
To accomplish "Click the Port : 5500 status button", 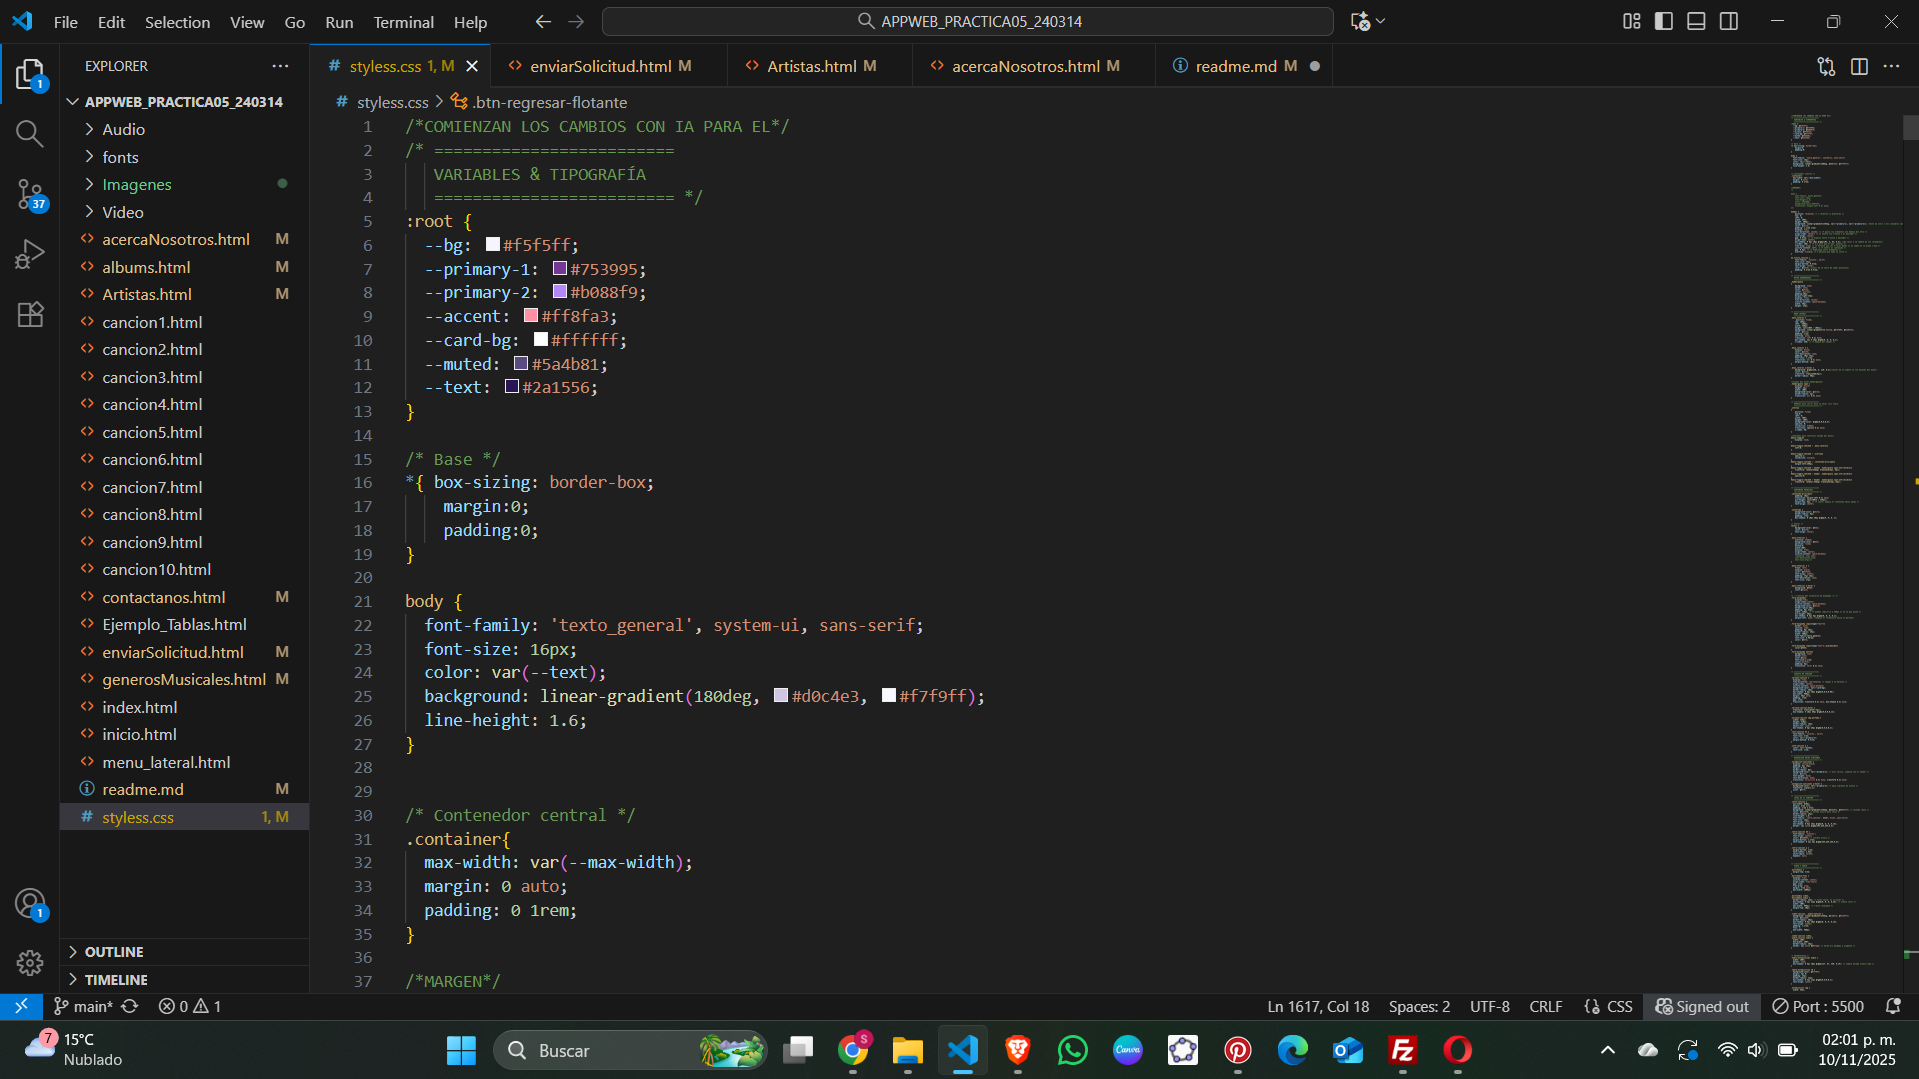I will (1818, 1006).
